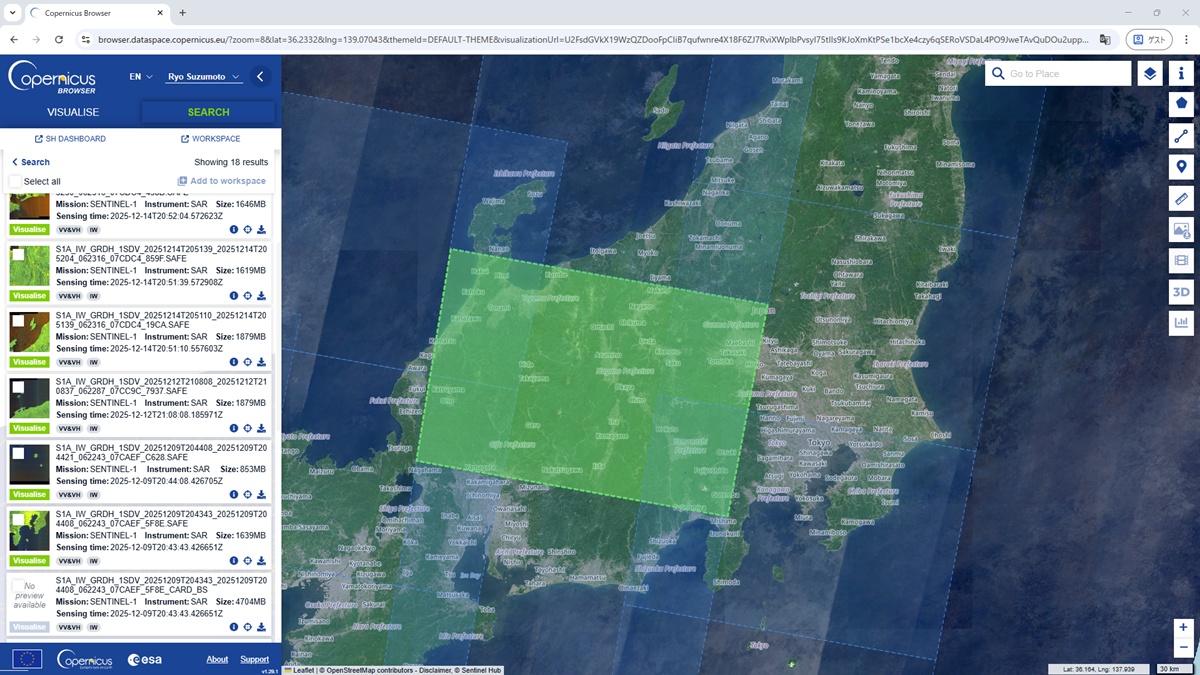1200x675 pixels.
Task: Open the map layers selector icon
Action: (1150, 74)
